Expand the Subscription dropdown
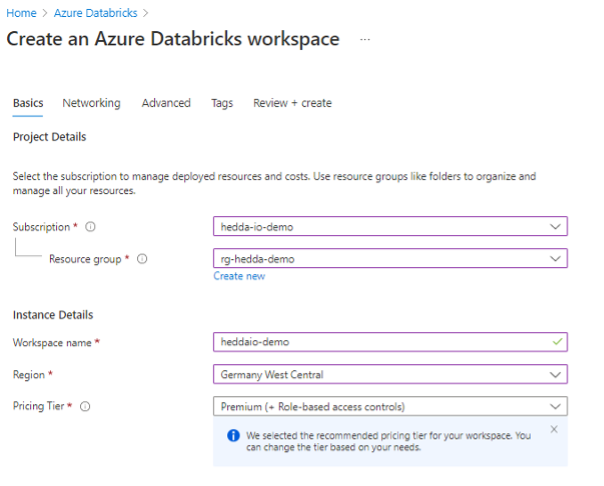Image resolution: width=604 pixels, height=486 pixels. 555,227
